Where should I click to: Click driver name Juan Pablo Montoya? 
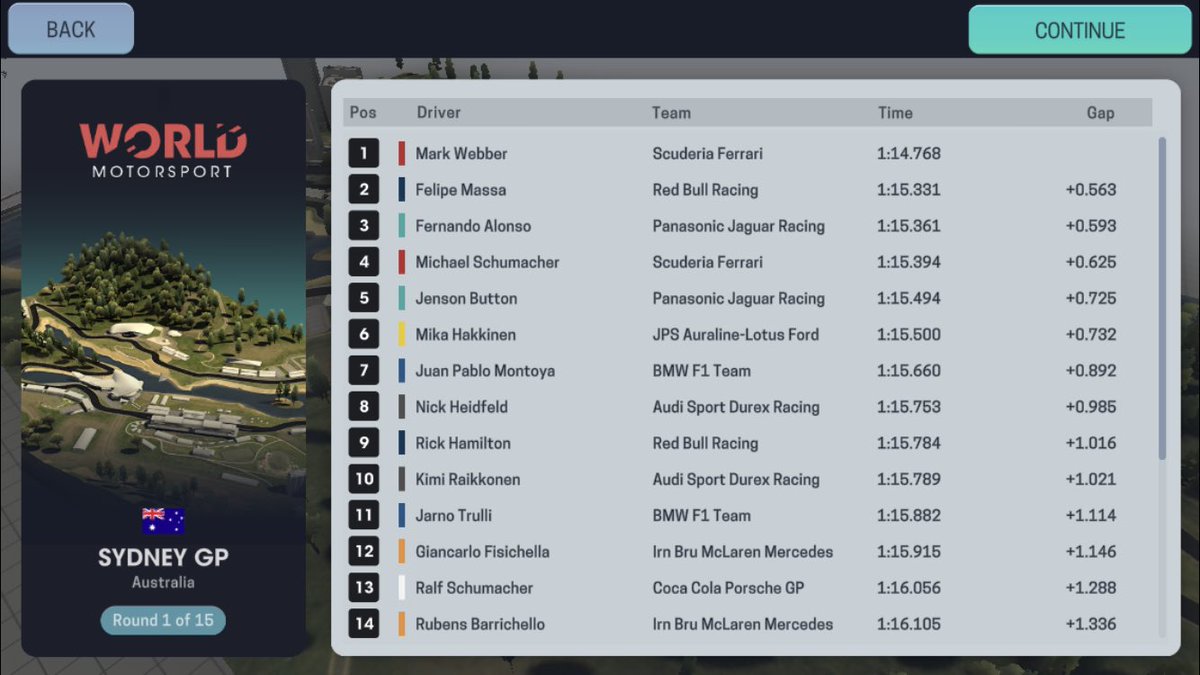(x=485, y=370)
